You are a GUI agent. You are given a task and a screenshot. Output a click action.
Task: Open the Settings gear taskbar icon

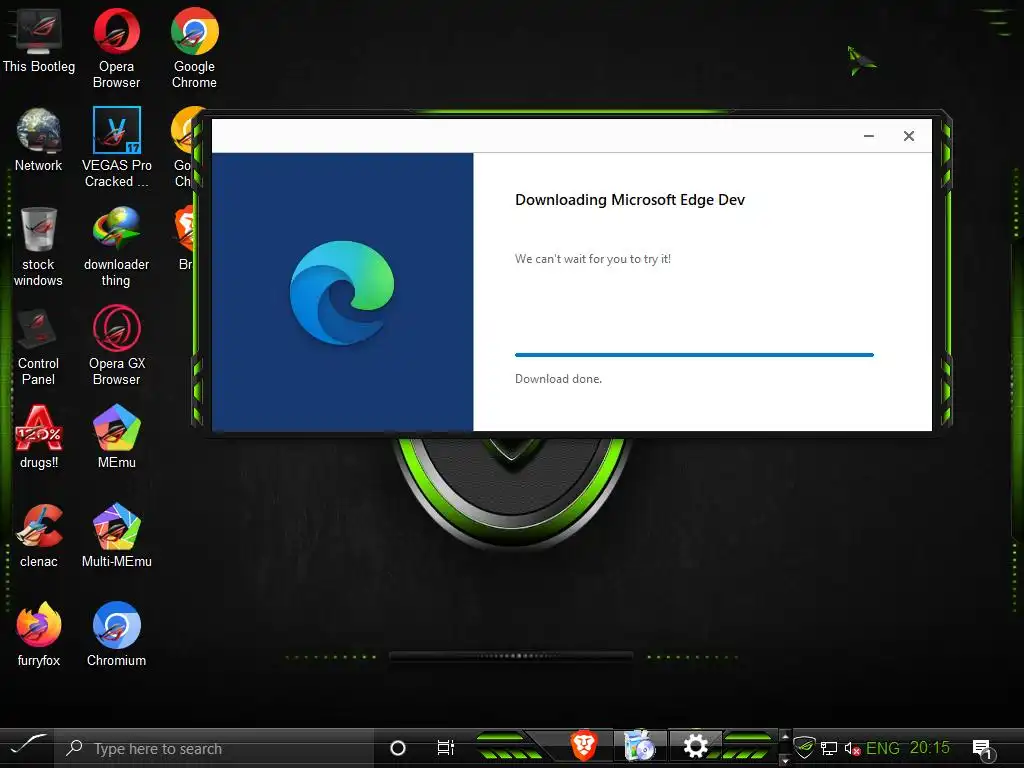(x=696, y=746)
